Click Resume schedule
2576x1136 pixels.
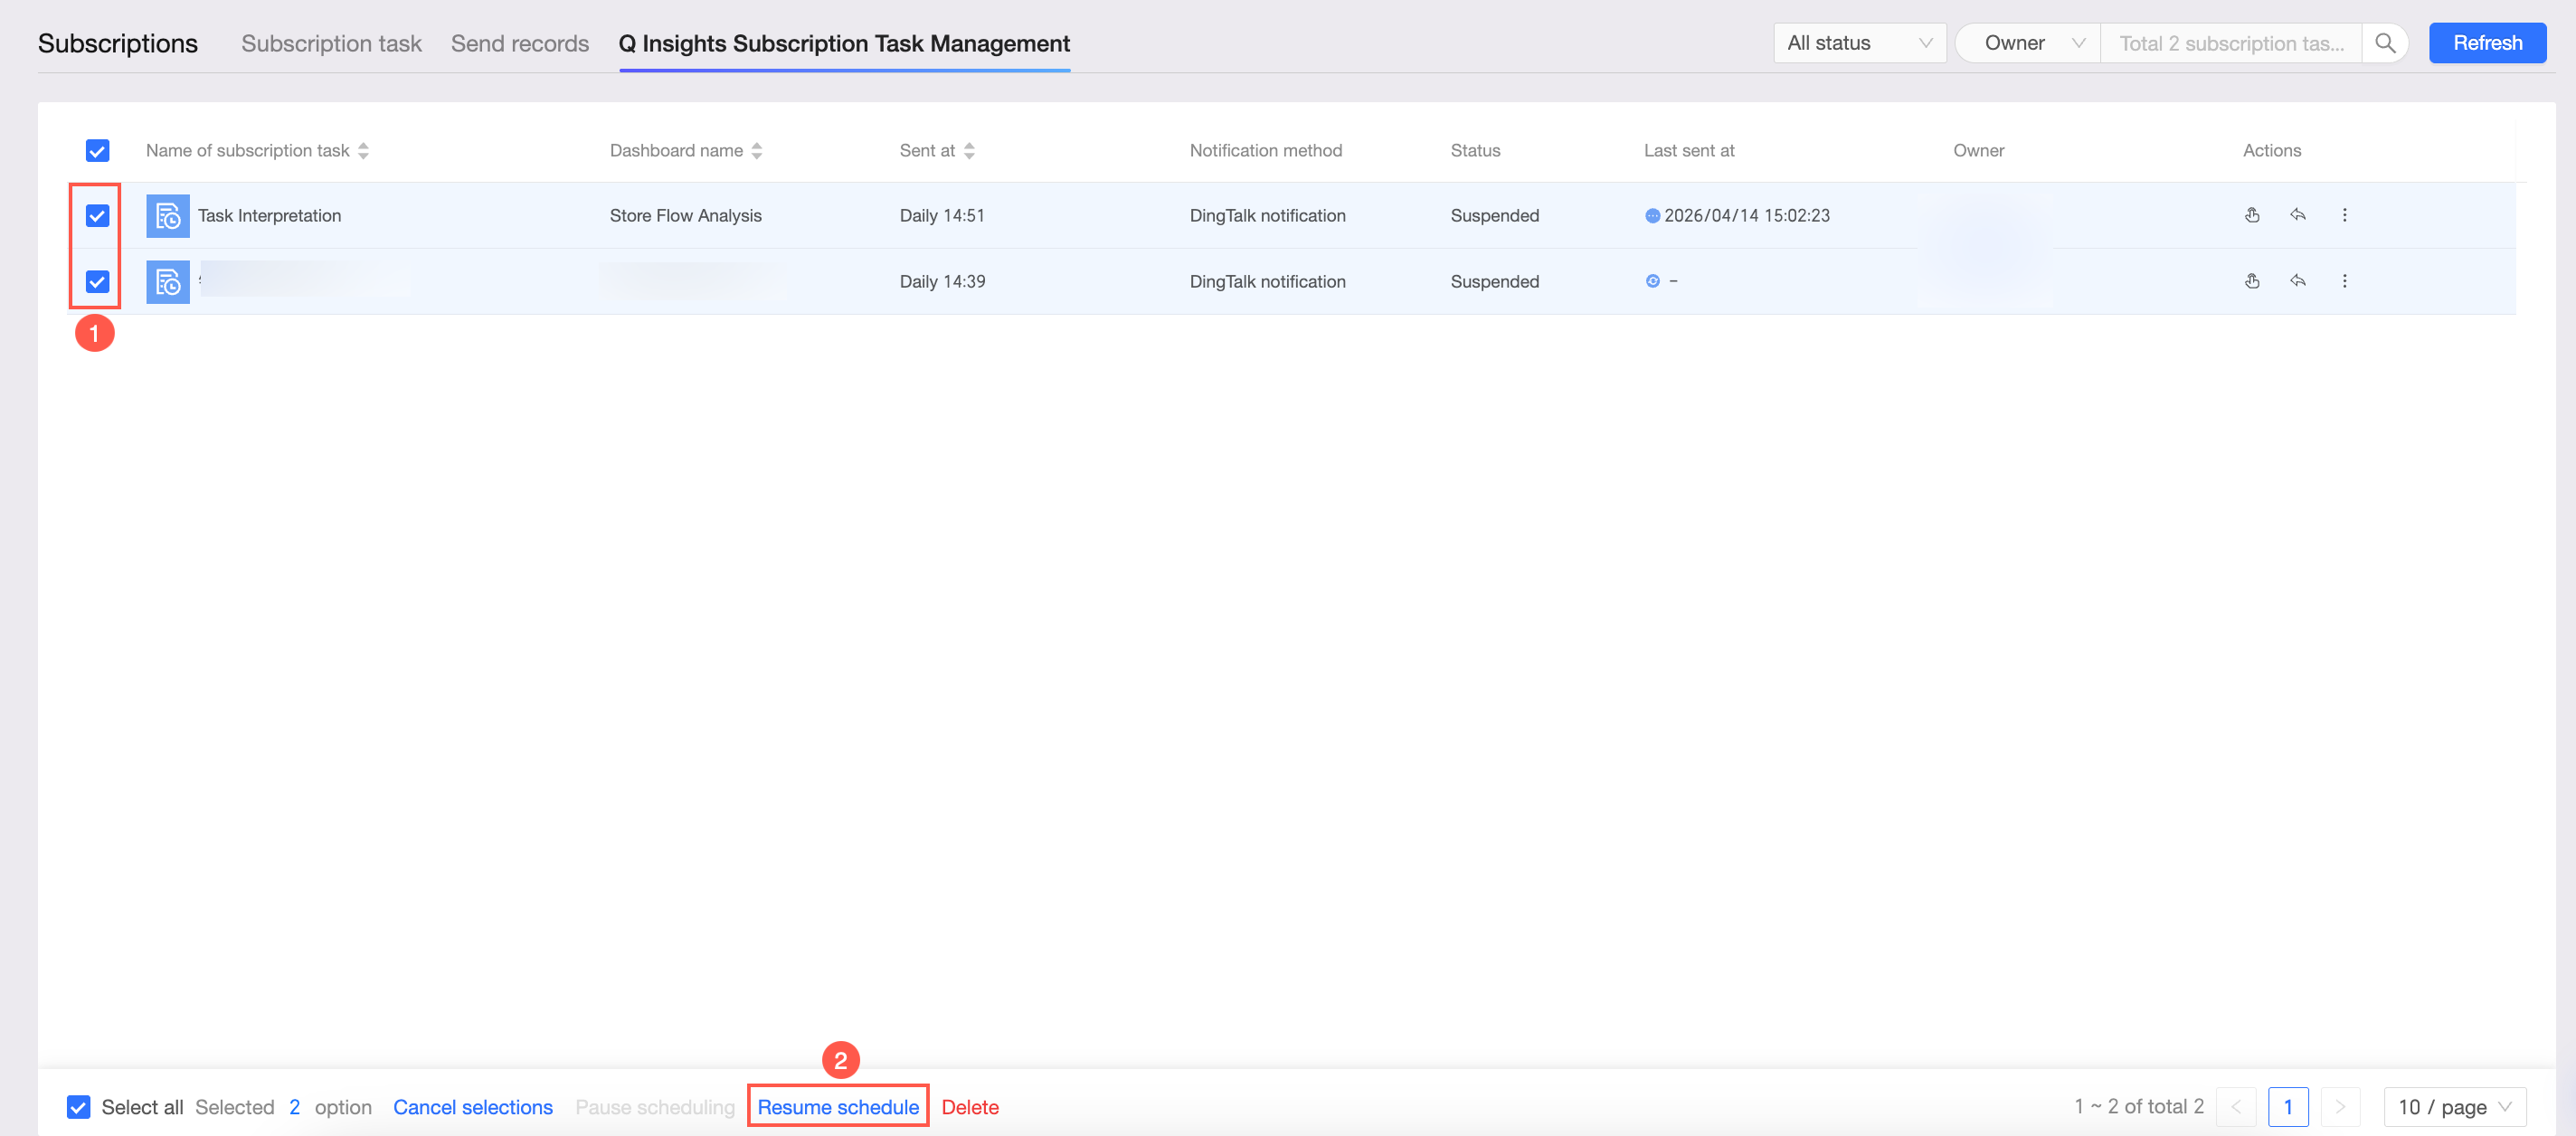(838, 1107)
